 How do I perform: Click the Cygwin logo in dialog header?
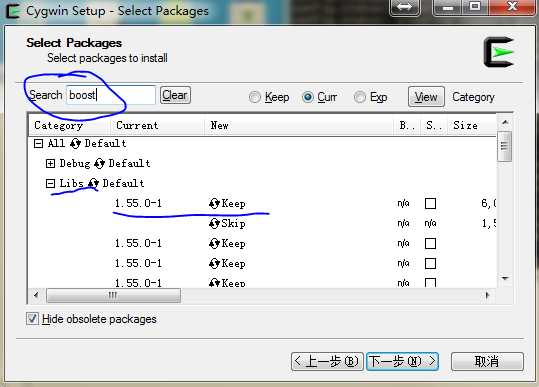point(499,52)
